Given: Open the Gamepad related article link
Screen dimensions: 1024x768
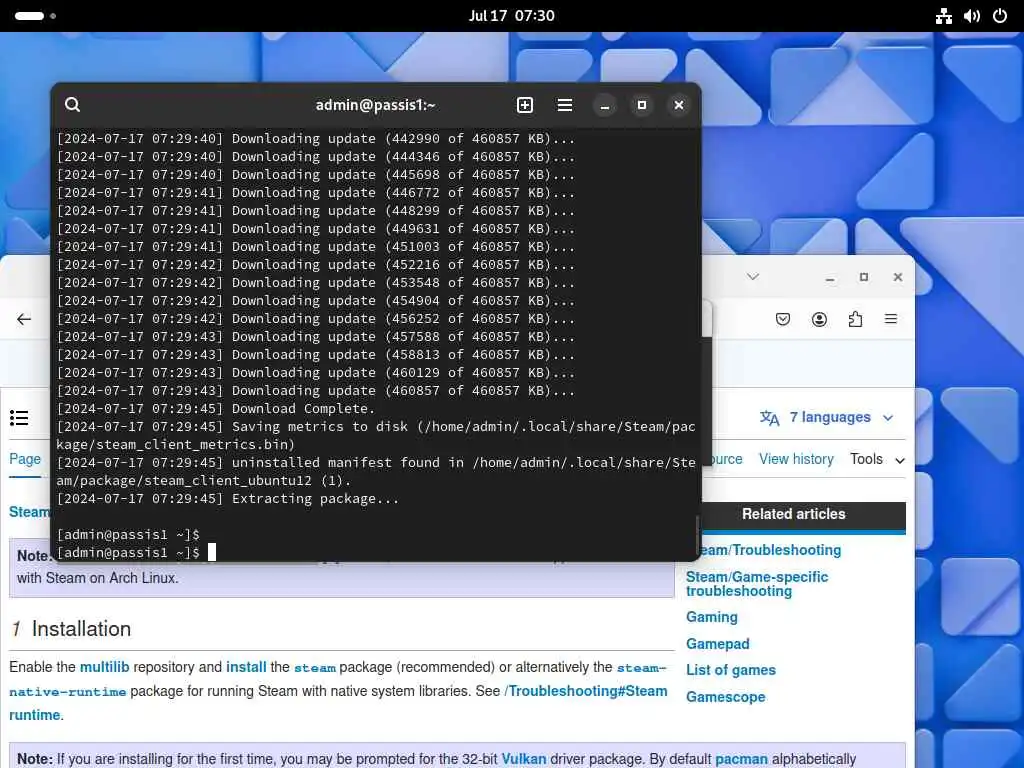Looking at the screenshot, I should point(718,644).
